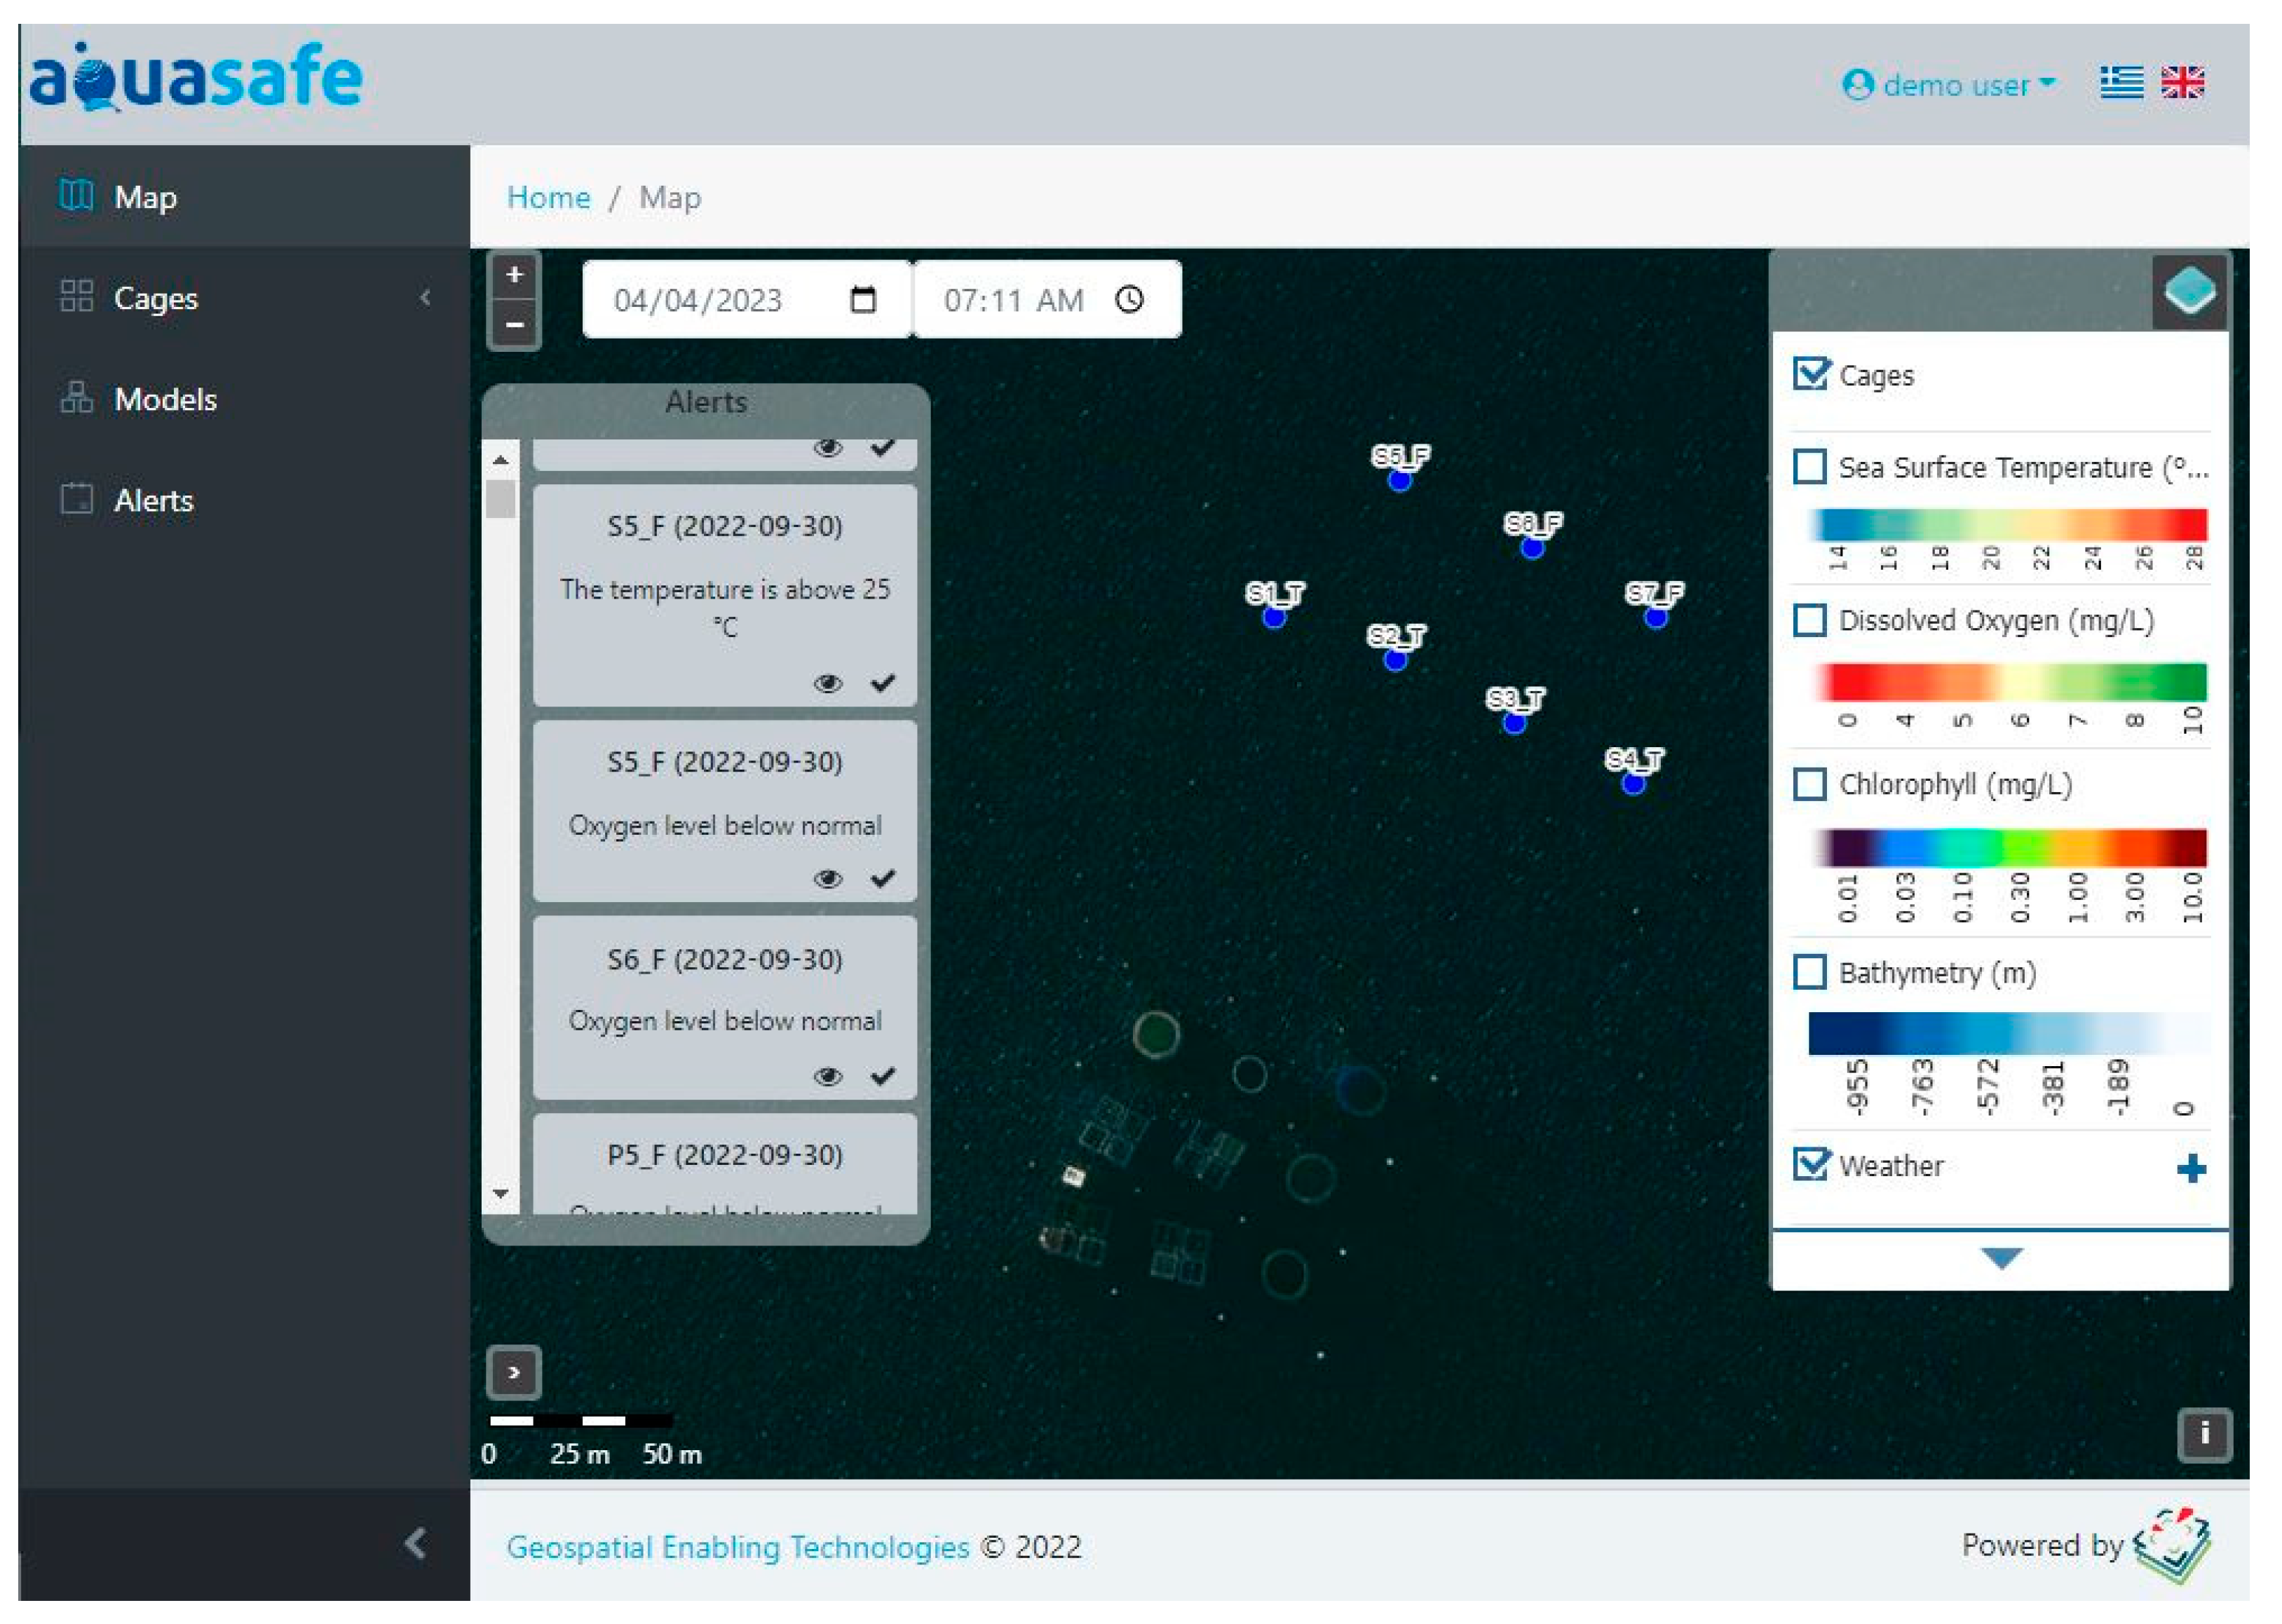This screenshot has height=1624, width=2282.
Task: Open the calendar date picker icon
Action: [x=862, y=300]
